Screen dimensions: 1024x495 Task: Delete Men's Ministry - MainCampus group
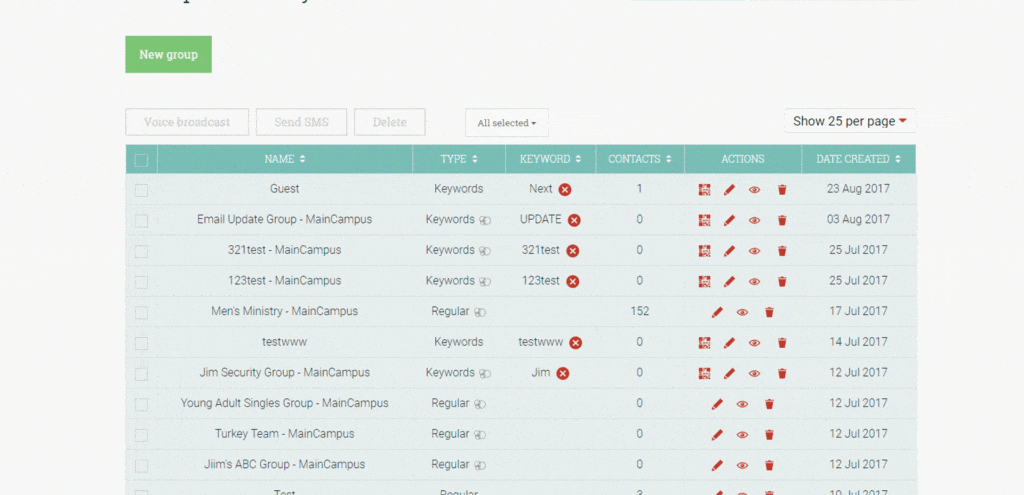(x=769, y=312)
